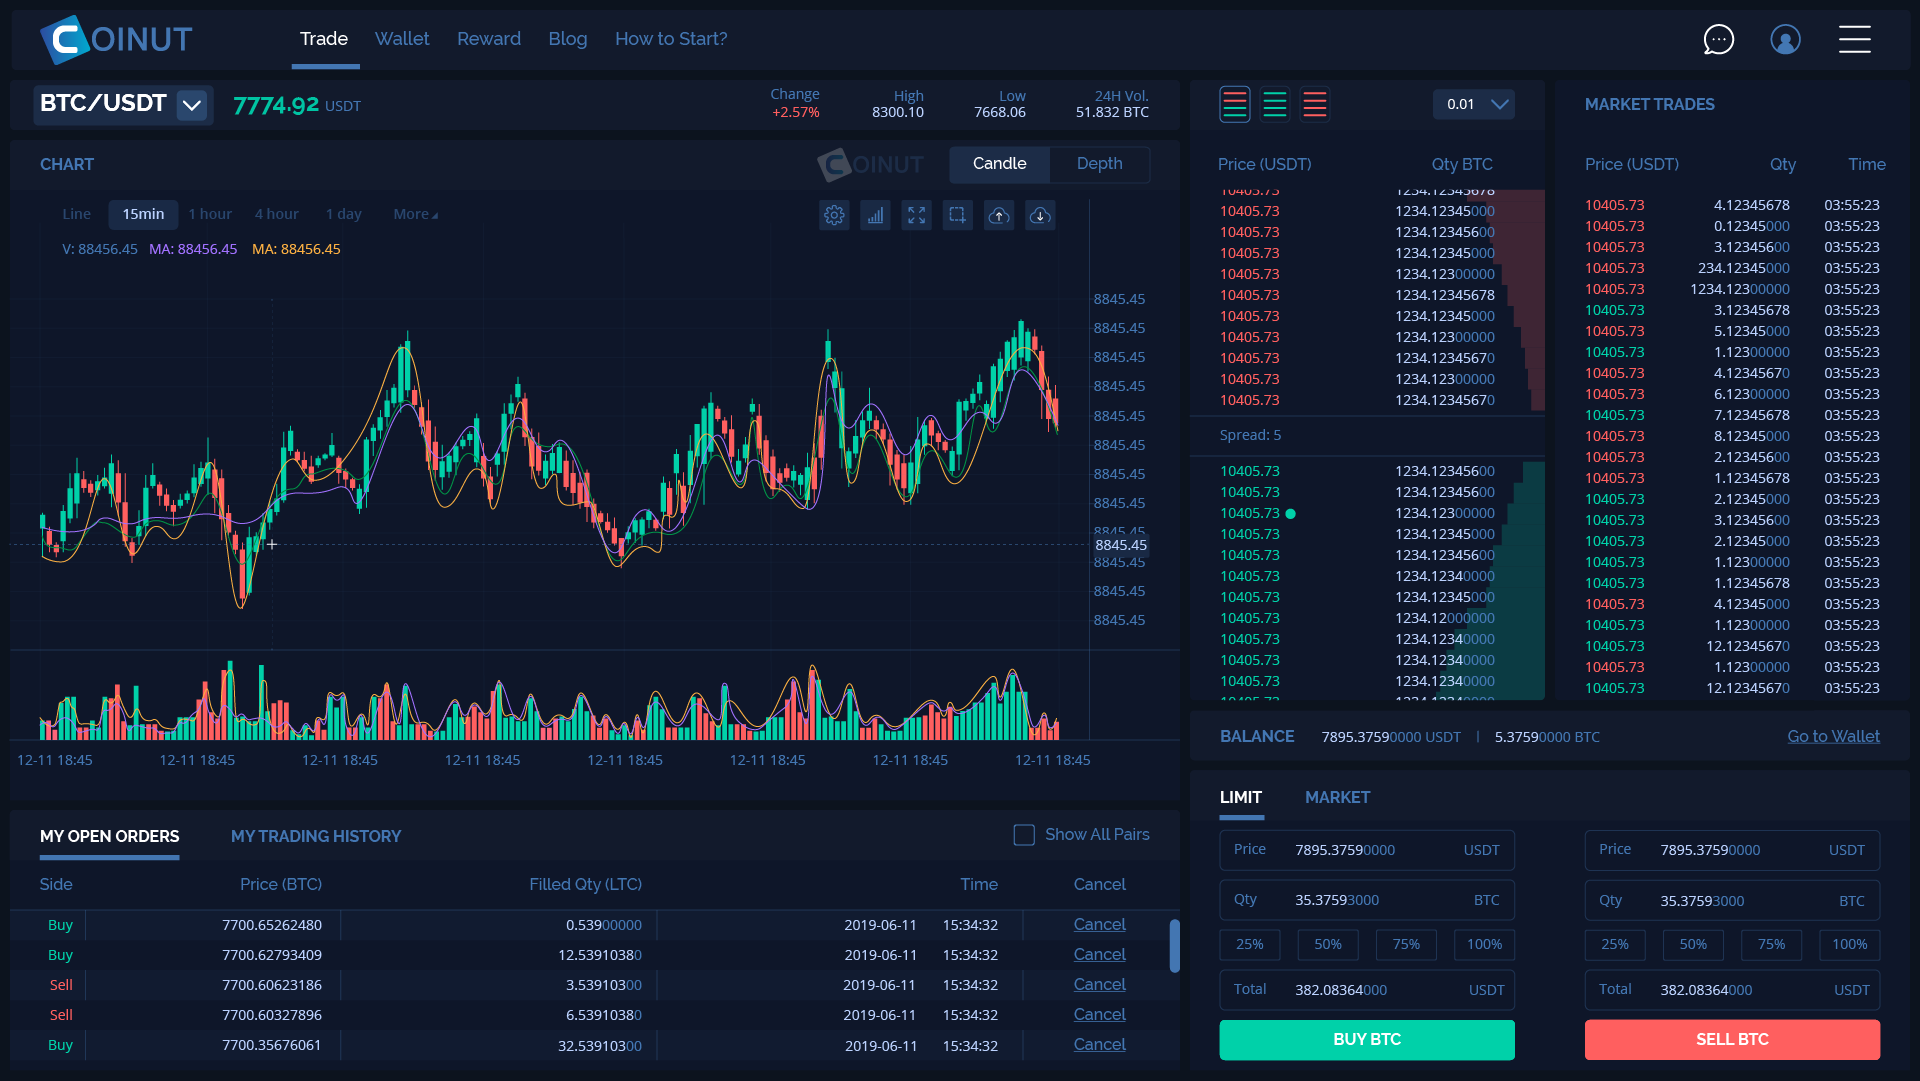Open the Reward tab
Screen dimensions: 1920x1081
pos(489,39)
